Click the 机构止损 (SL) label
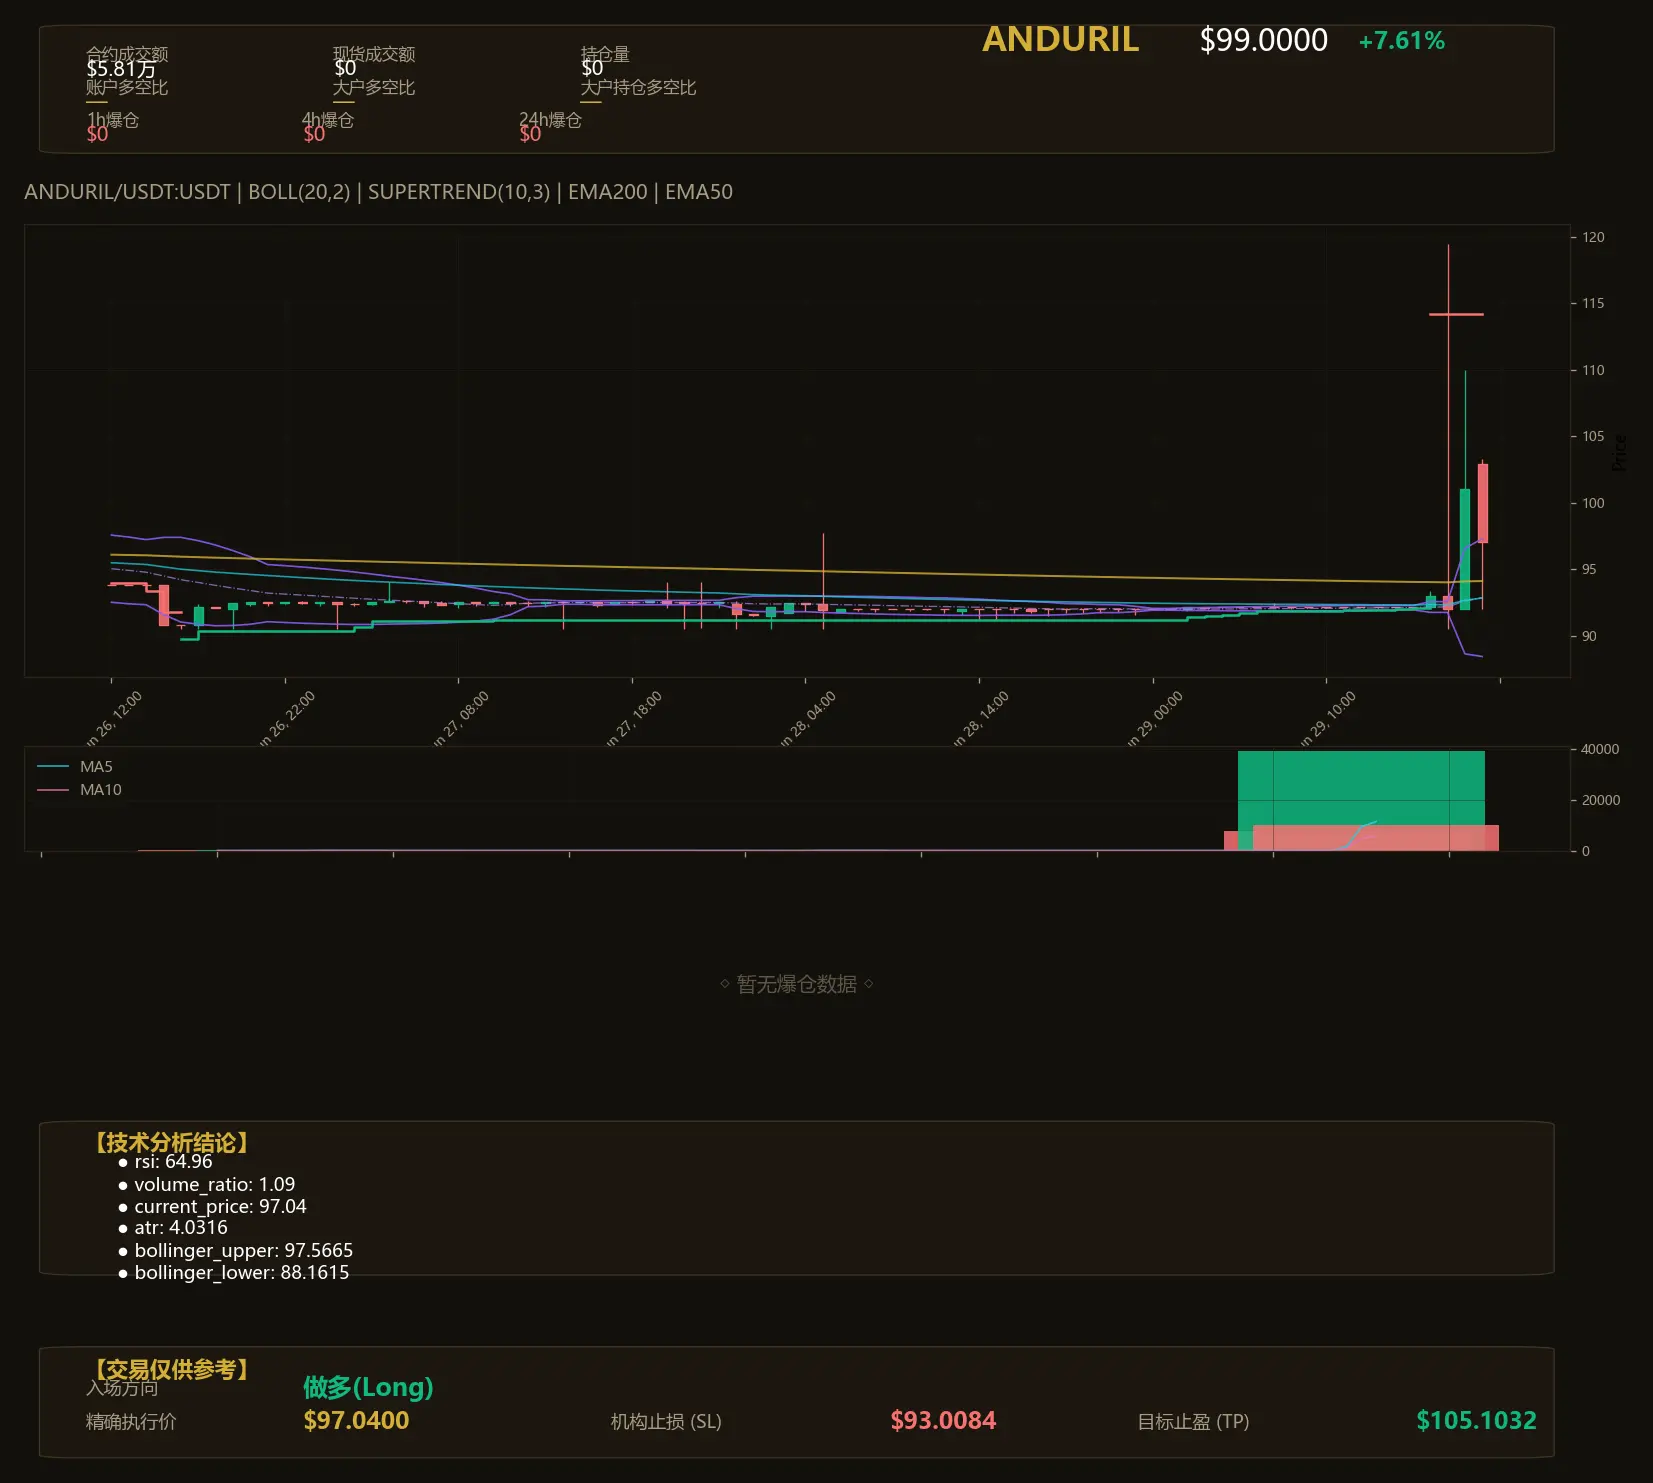The height and width of the screenshot is (1483, 1653). pyautogui.click(x=666, y=1421)
